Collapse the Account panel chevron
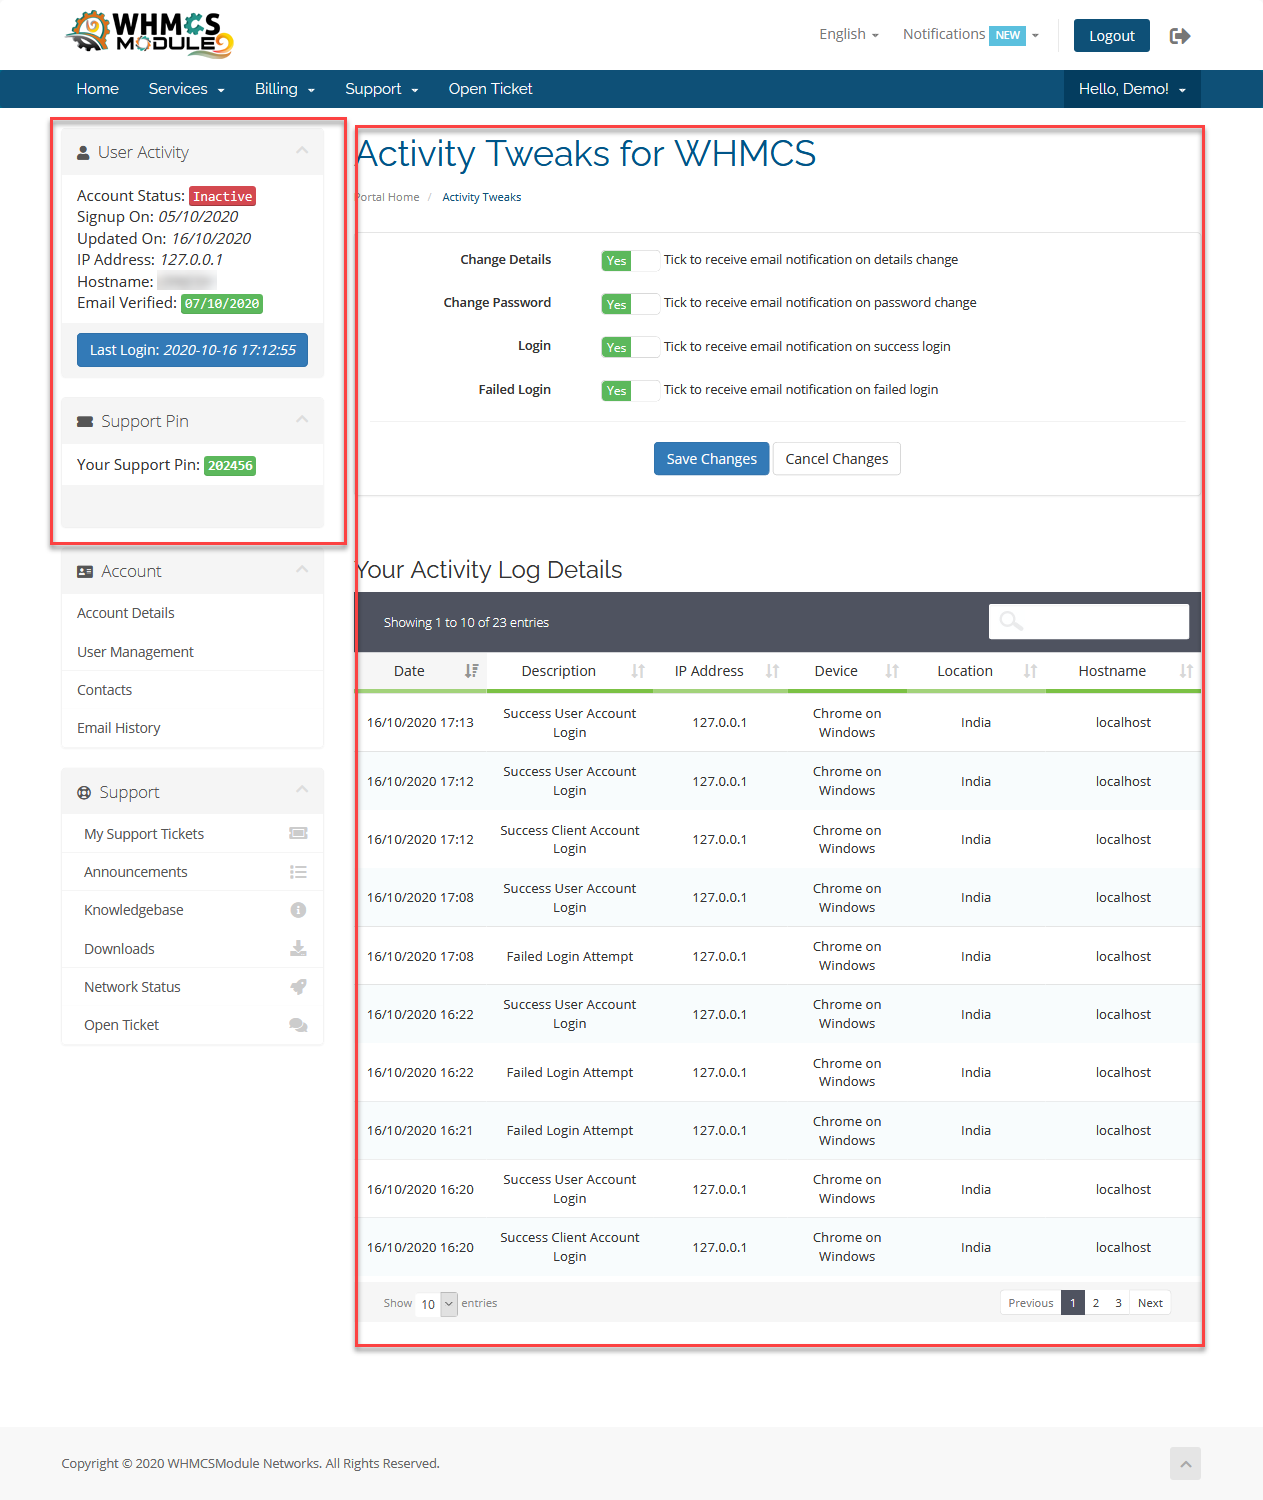 (x=302, y=570)
